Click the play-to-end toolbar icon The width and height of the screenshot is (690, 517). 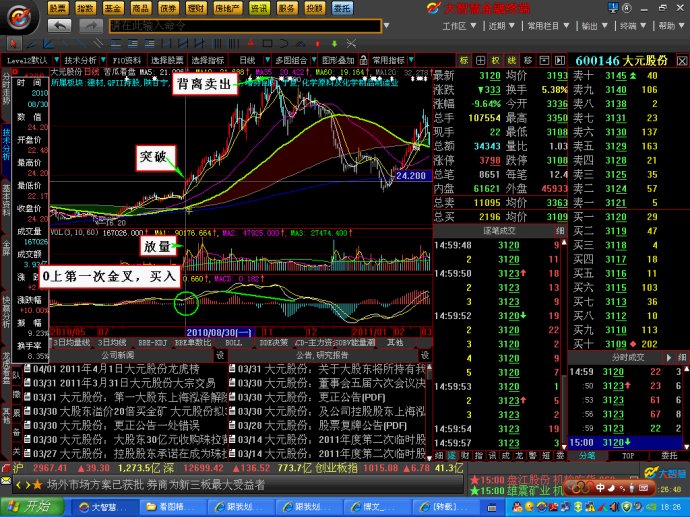click(560, 60)
